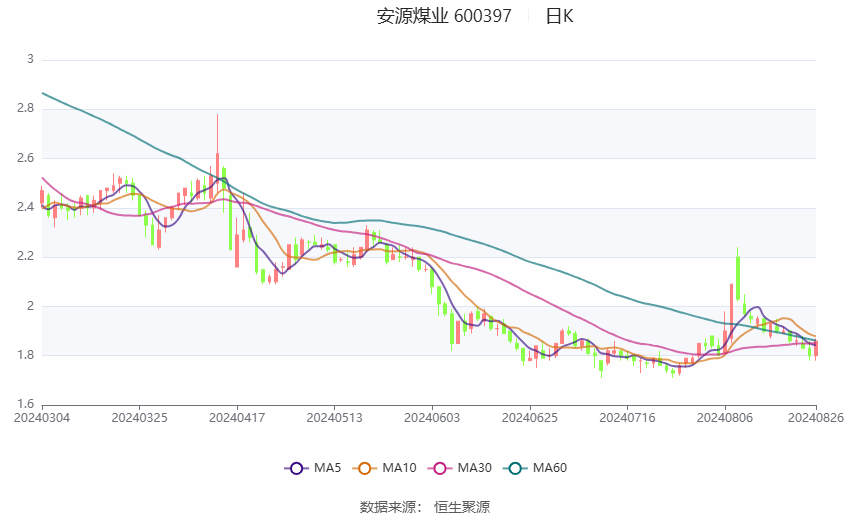The height and width of the screenshot is (517, 850).
Task: Click the 日K label in the title
Action: pos(559,16)
